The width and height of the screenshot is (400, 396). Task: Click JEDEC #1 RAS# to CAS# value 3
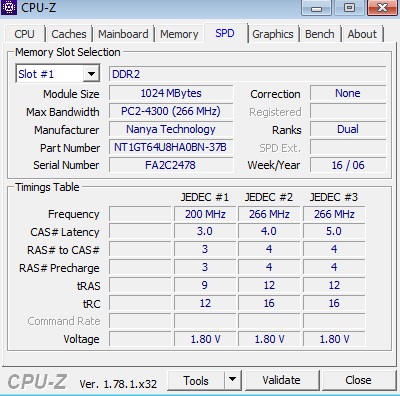tap(205, 249)
